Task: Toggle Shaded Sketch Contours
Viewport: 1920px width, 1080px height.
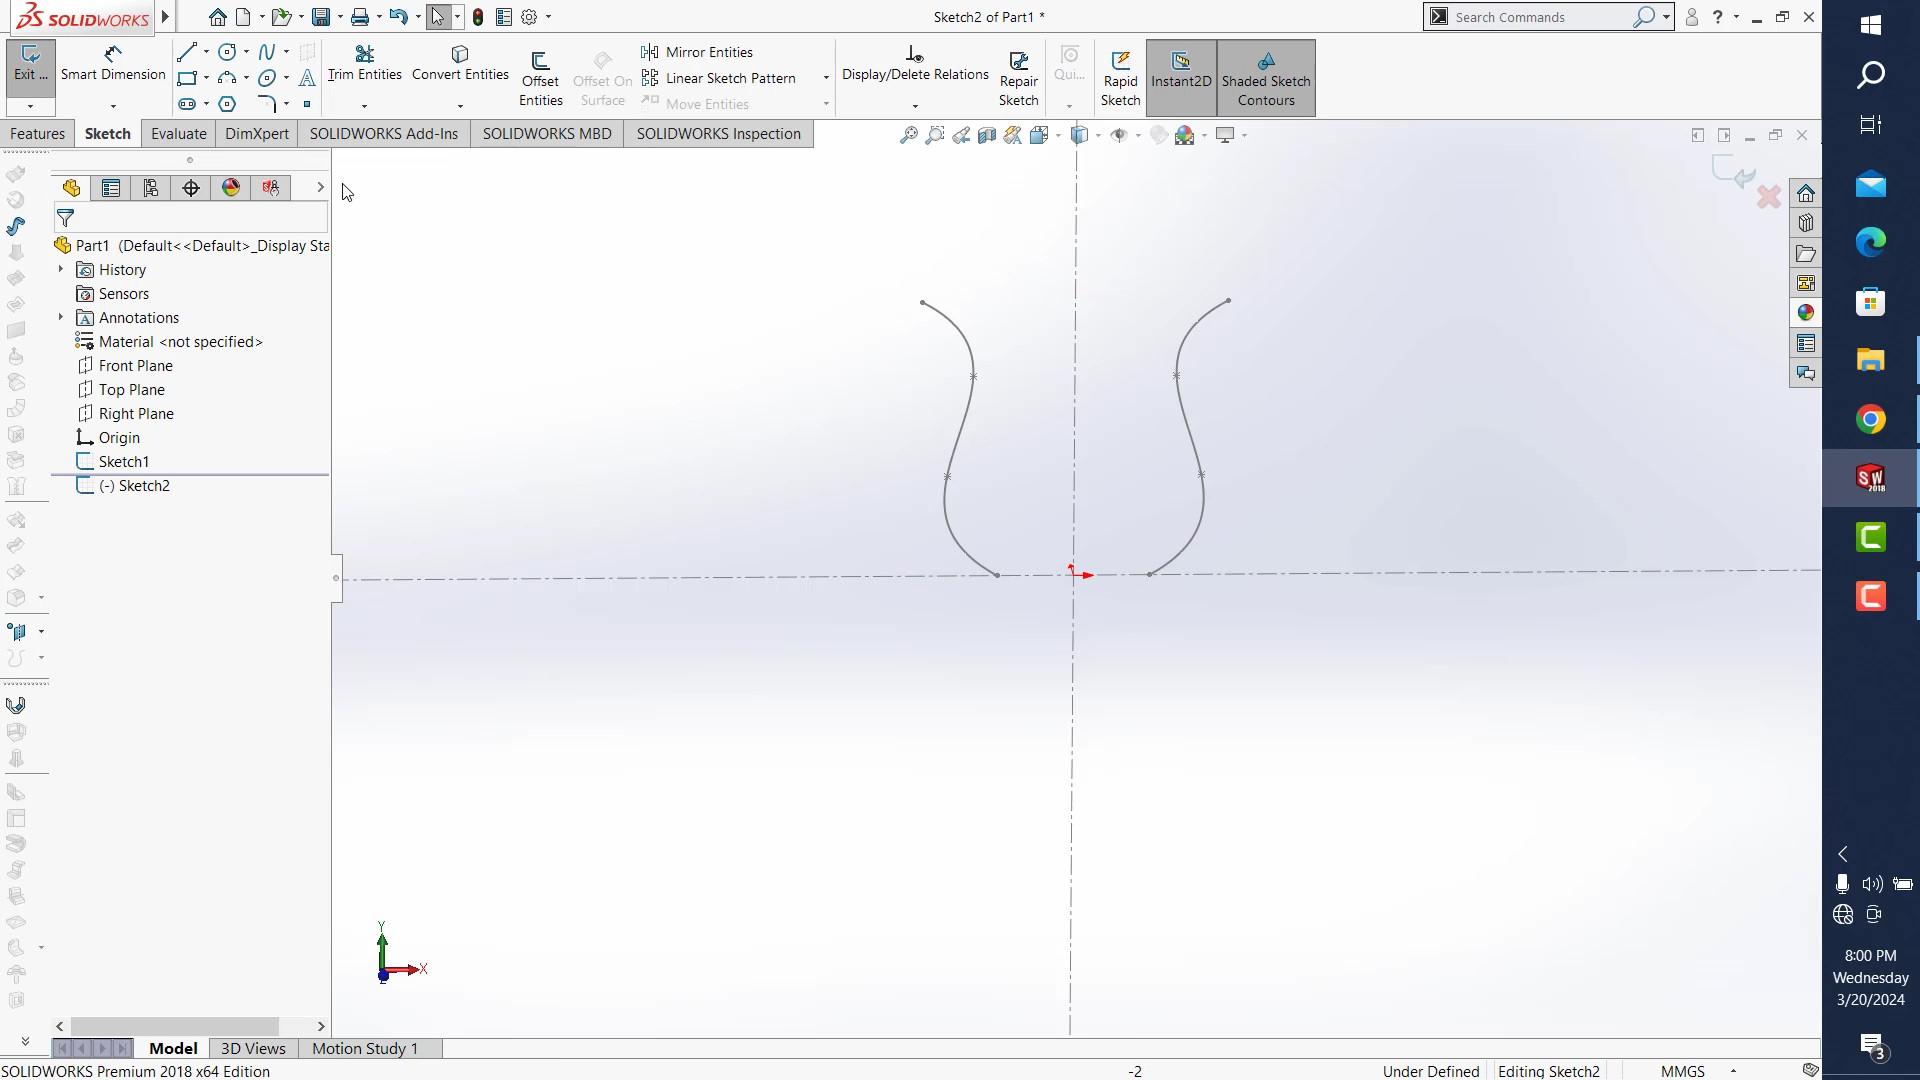Action: (1265, 78)
